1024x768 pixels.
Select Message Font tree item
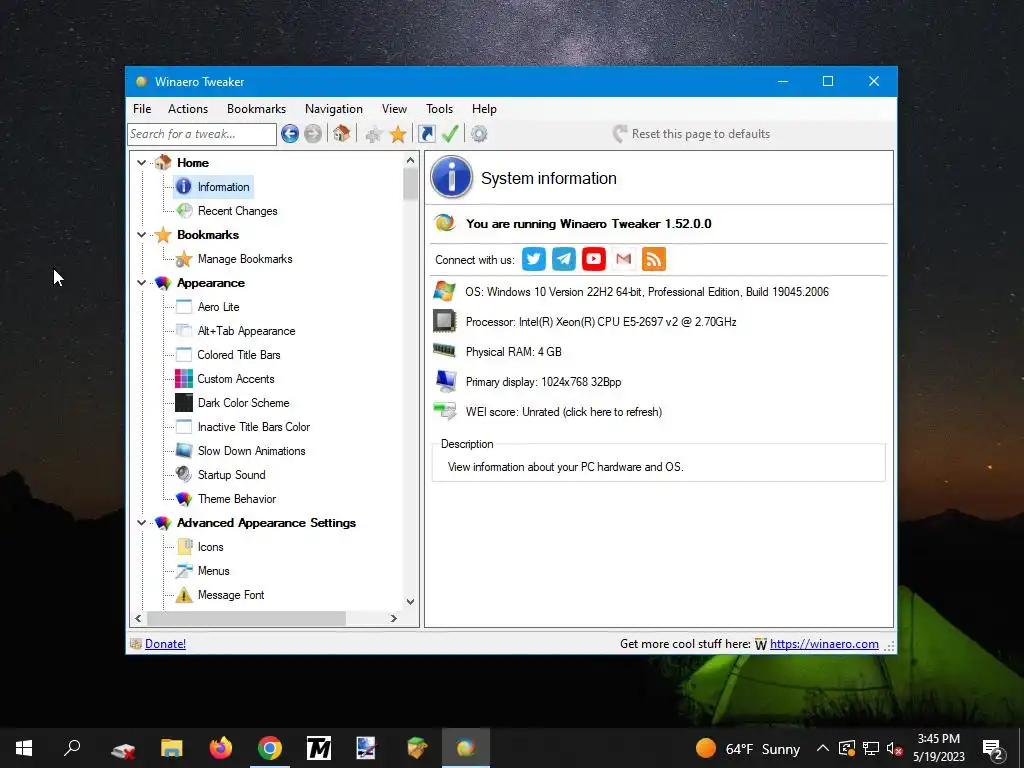click(x=231, y=595)
